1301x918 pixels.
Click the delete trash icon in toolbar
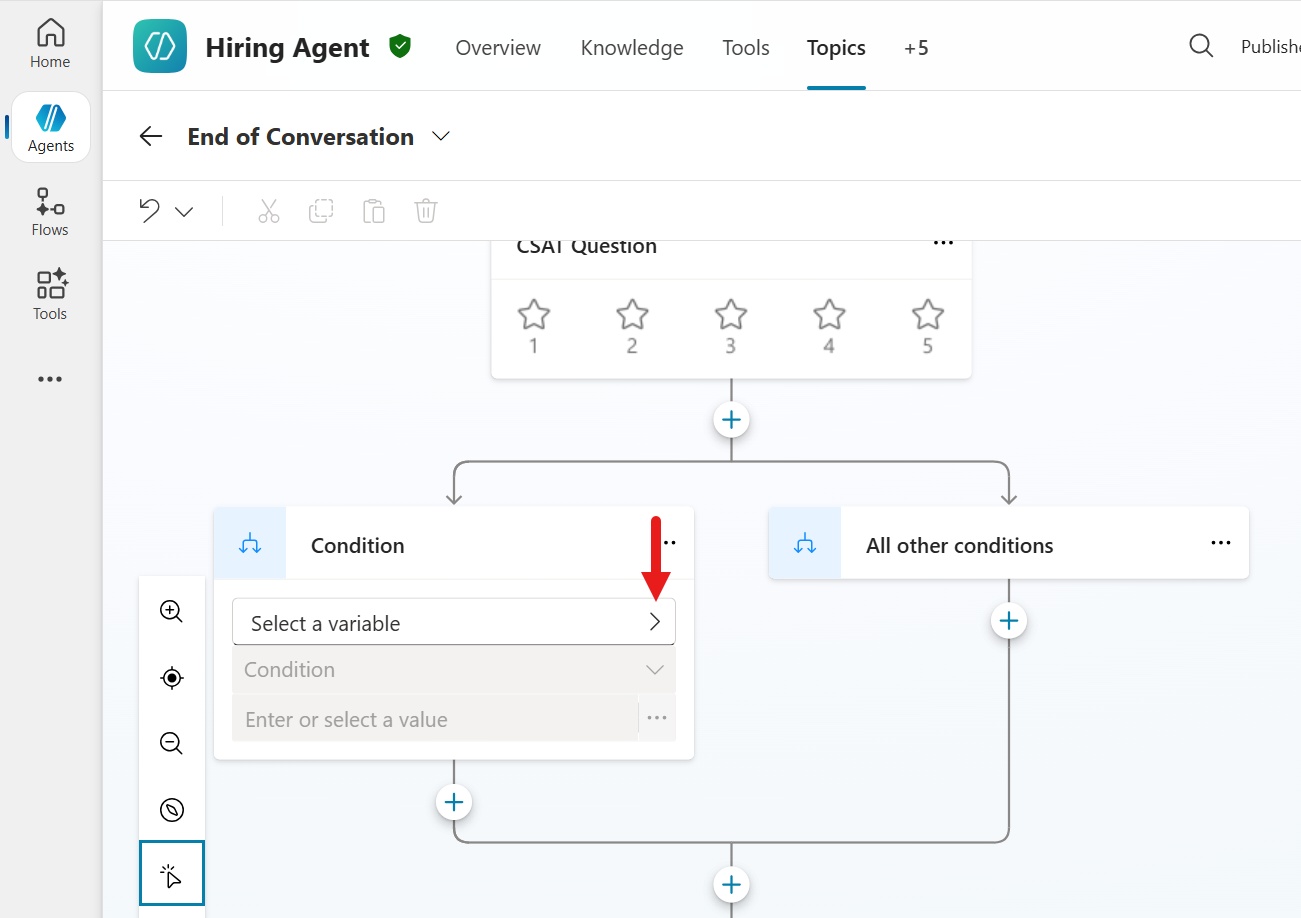[x=426, y=211]
